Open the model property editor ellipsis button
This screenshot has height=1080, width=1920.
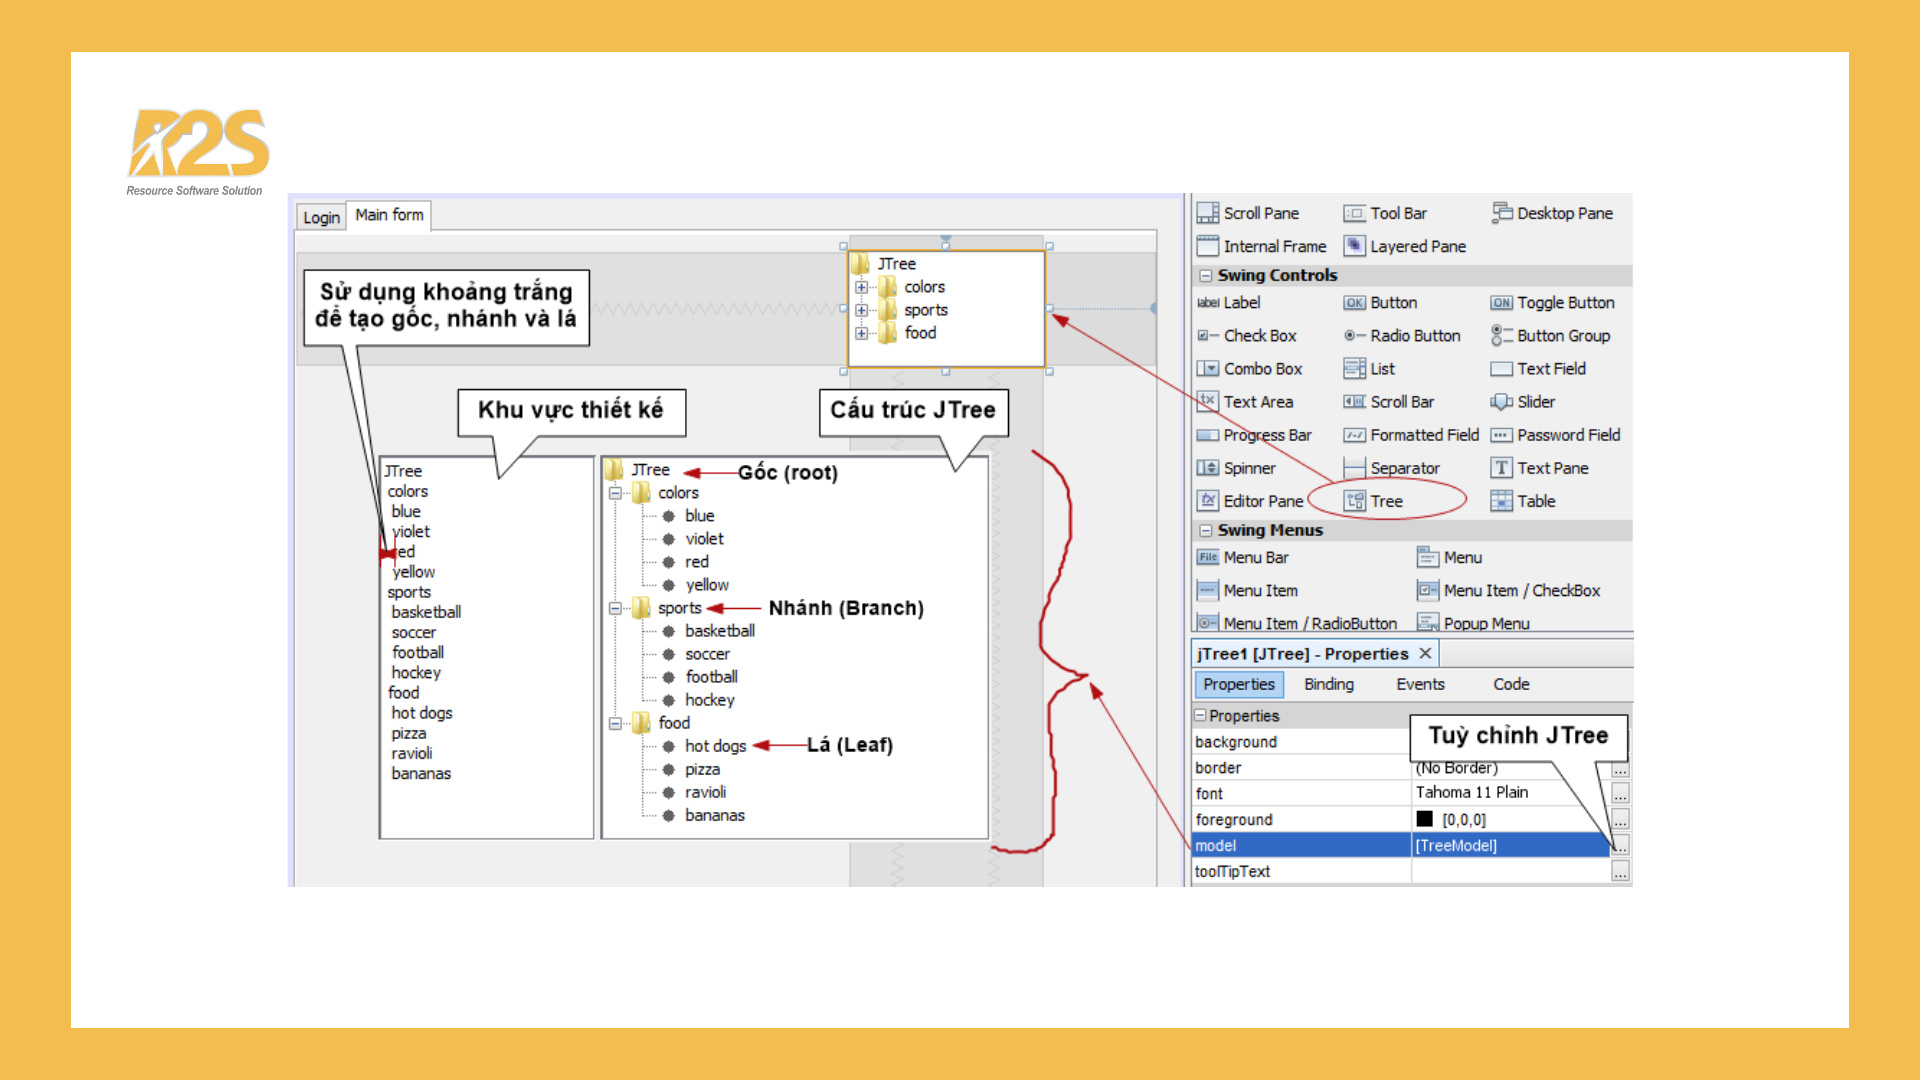1620,846
